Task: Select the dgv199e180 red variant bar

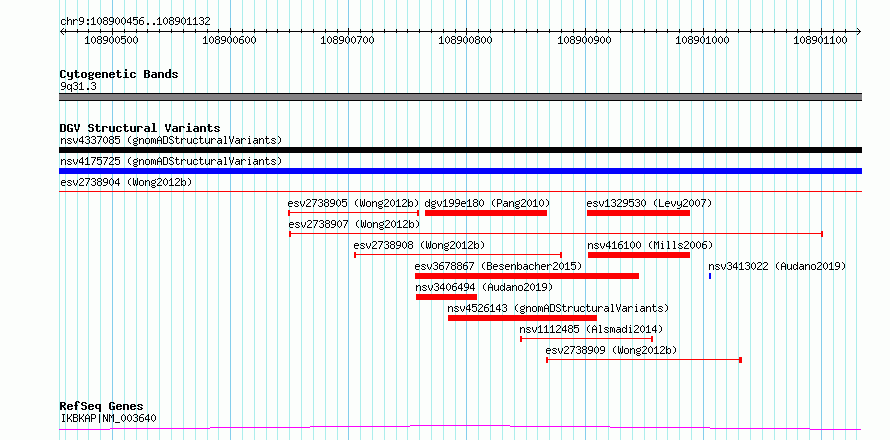Action: (x=486, y=213)
